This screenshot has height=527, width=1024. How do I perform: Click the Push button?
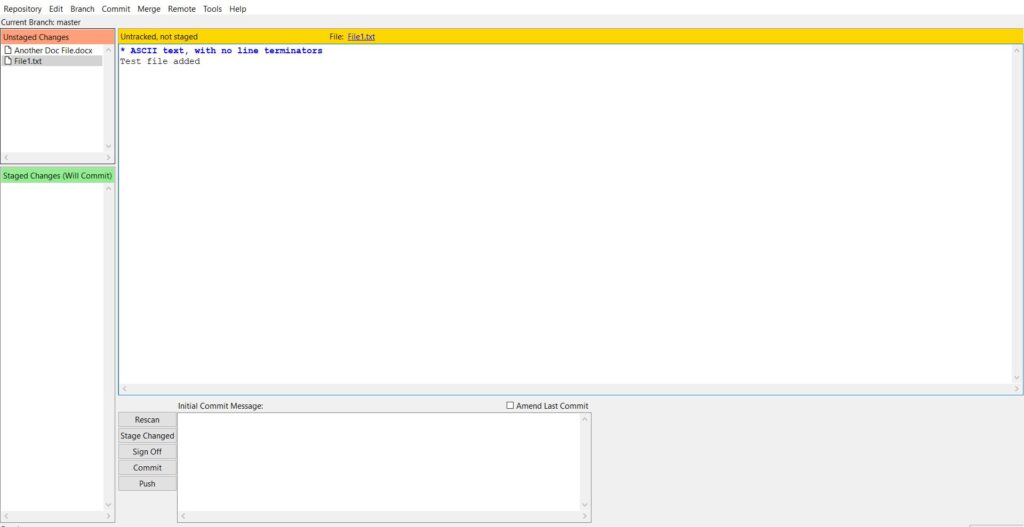point(147,484)
